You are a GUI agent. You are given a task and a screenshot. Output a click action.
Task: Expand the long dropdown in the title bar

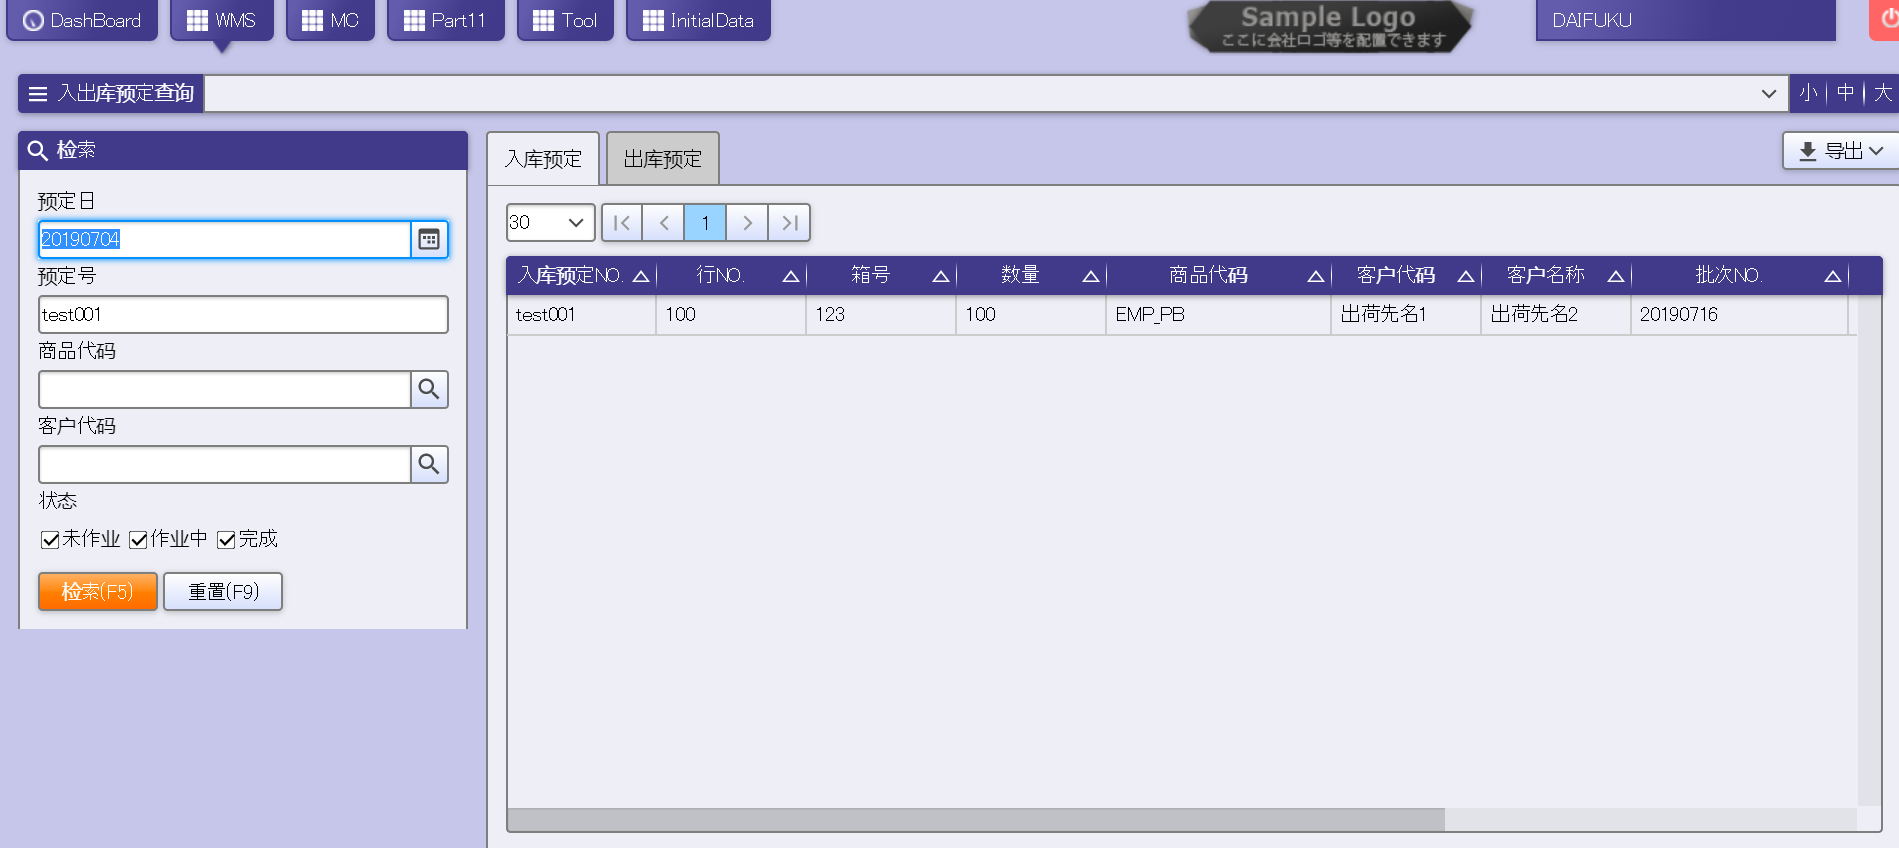[1768, 94]
